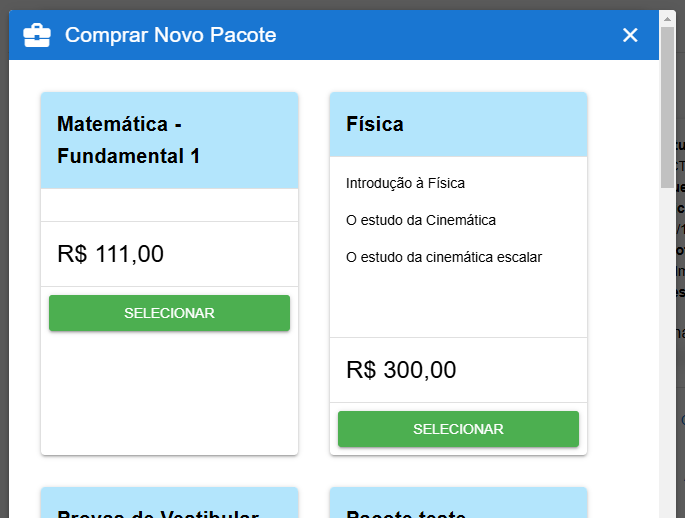685x518 pixels.
Task: Click the scrollbar up arrow
Action: tap(667, 17)
